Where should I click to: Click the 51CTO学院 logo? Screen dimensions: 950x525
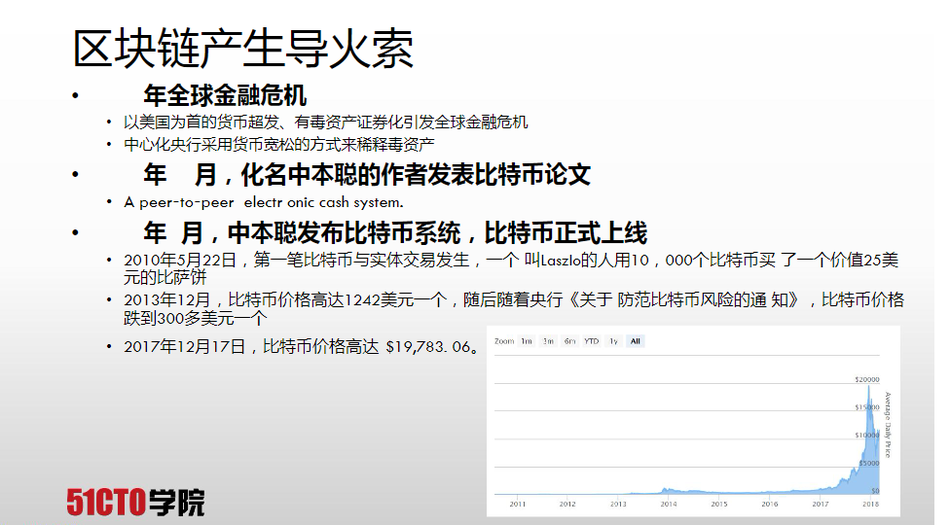[x=136, y=502]
